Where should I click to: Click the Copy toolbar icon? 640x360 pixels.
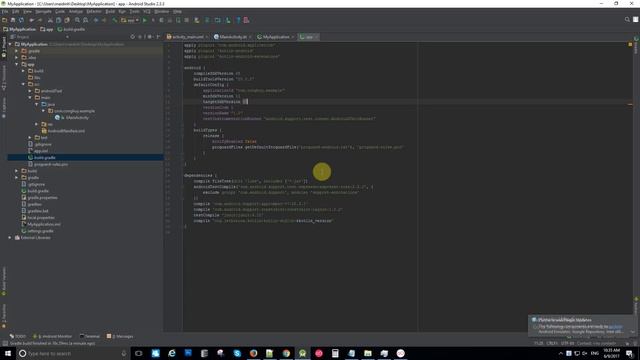pyautogui.click(x=58, y=20)
